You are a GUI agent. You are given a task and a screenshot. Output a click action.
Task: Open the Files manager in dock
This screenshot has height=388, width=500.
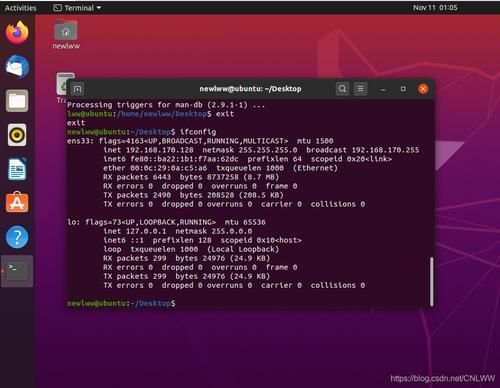(x=17, y=101)
